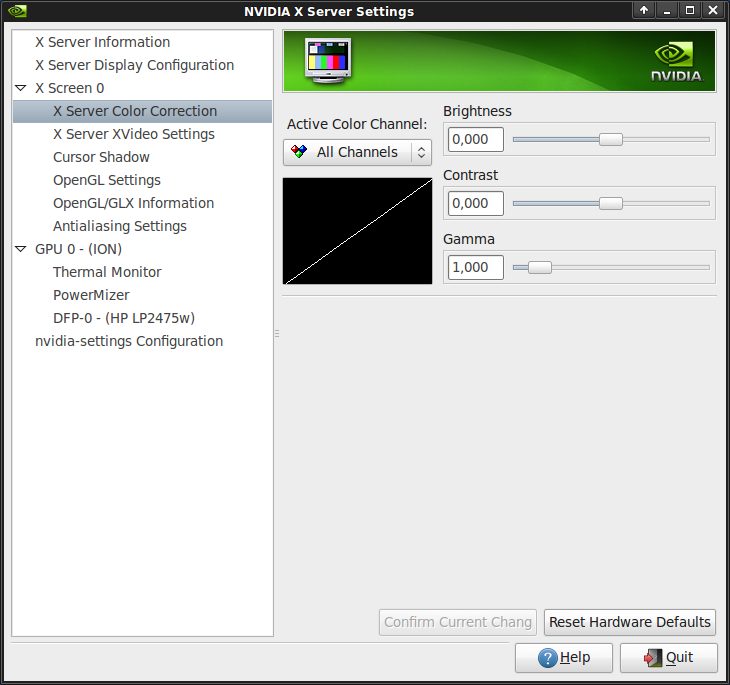The width and height of the screenshot is (730, 685).
Task: Open OpenGL Settings page
Action: pos(107,180)
